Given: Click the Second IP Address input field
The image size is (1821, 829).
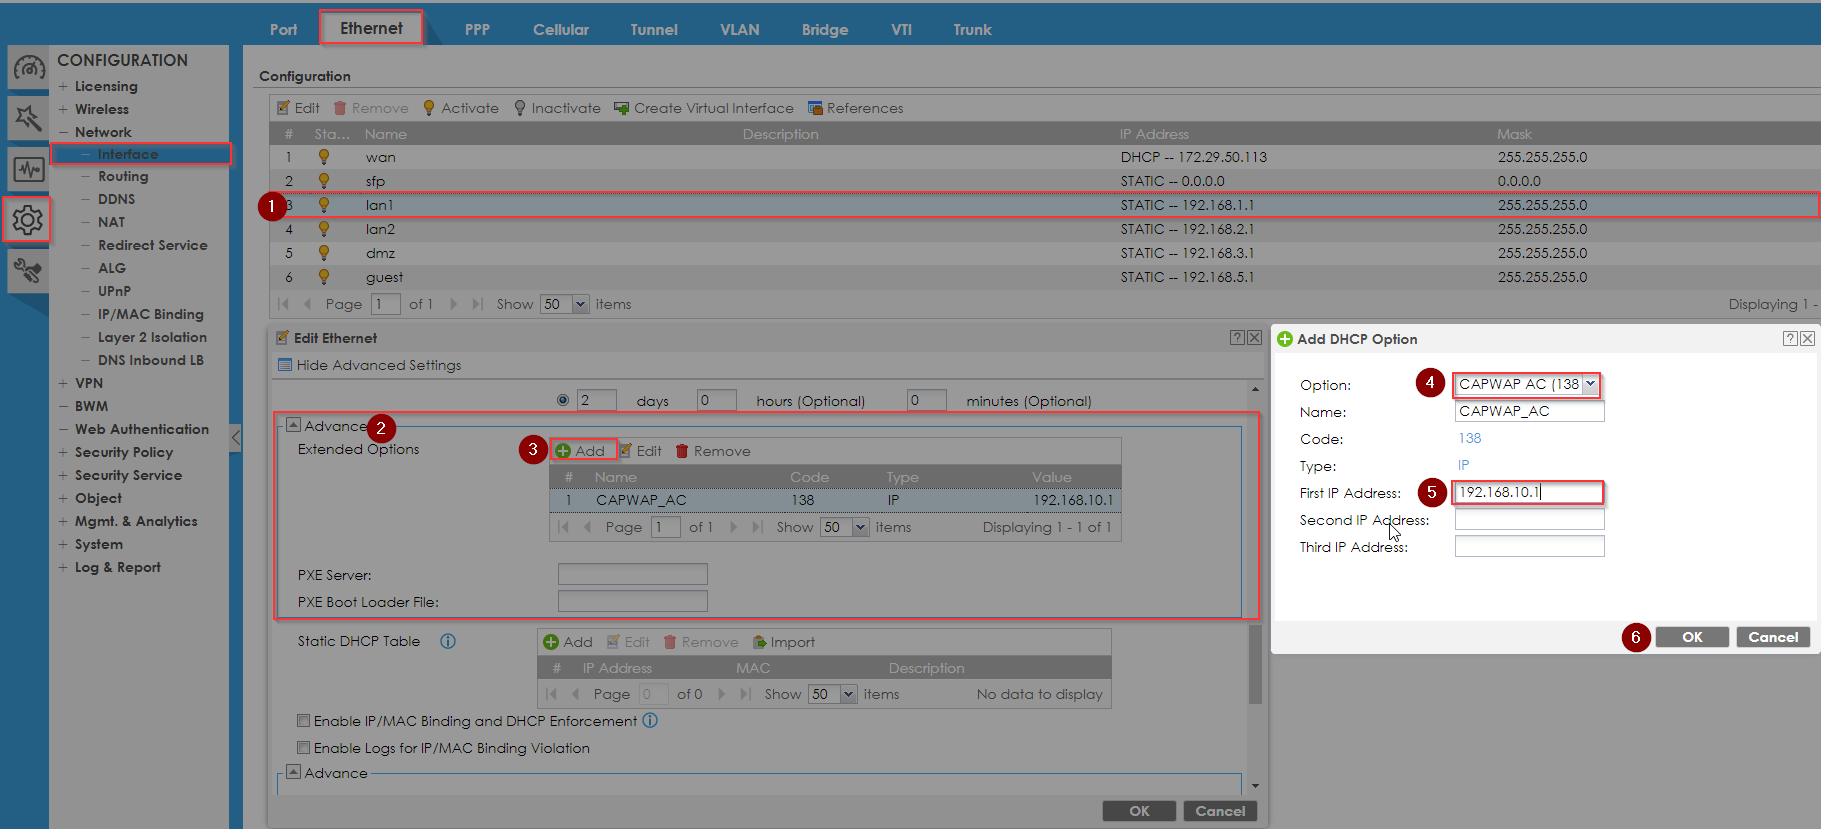Looking at the screenshot, I should [x=1529, y=519].
